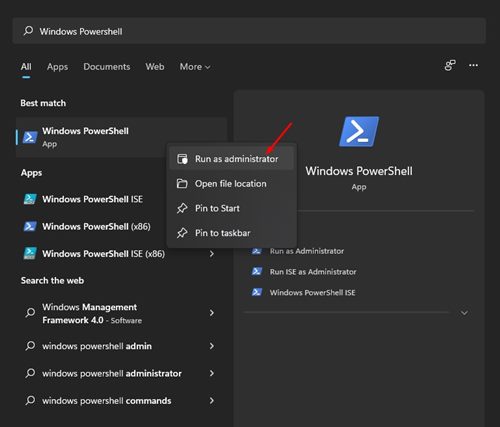Open the search feedback people icon
500x427 pixels.
450,65
